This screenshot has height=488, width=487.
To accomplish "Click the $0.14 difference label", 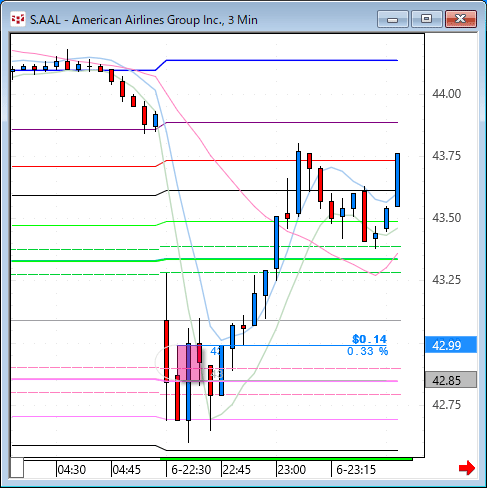I will coord(369,339).
